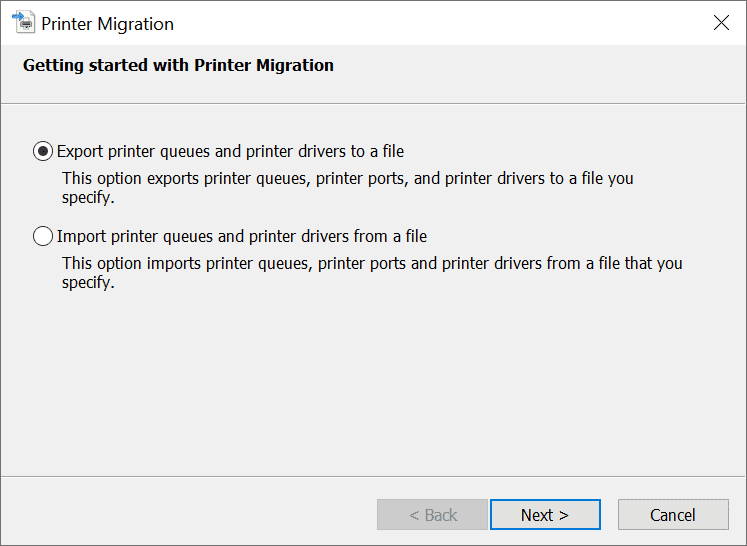Click the word 'specify.' ending the export description
Image resolution: width=747 pixels, height=546 pixels.
(x=89, y=197)
